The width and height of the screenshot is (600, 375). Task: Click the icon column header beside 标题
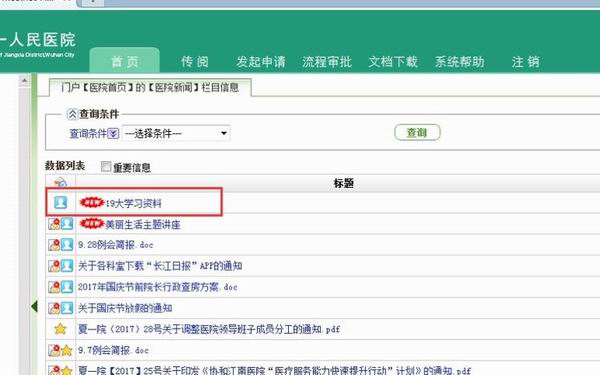[x=60, y=183]
